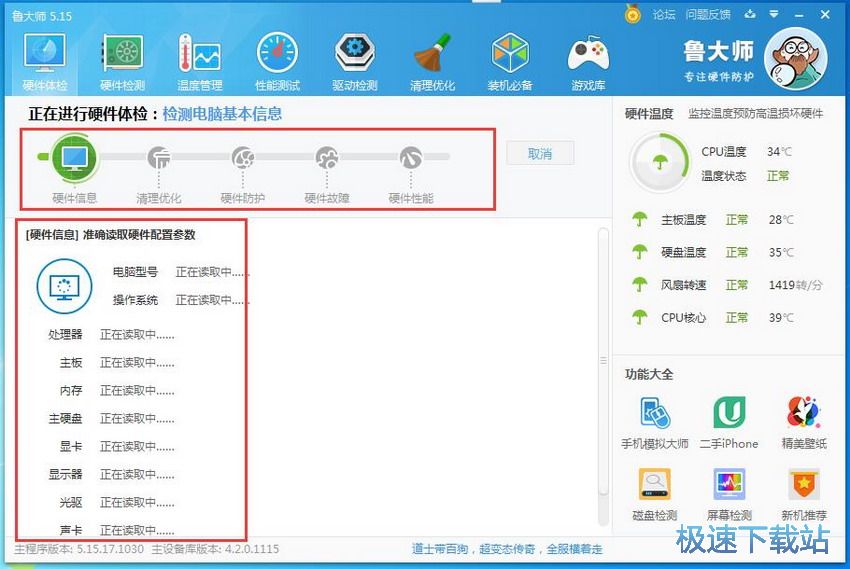Click the 显卡 row label
850x569 pixels.
pyautogui.click(x=71, y=447)
